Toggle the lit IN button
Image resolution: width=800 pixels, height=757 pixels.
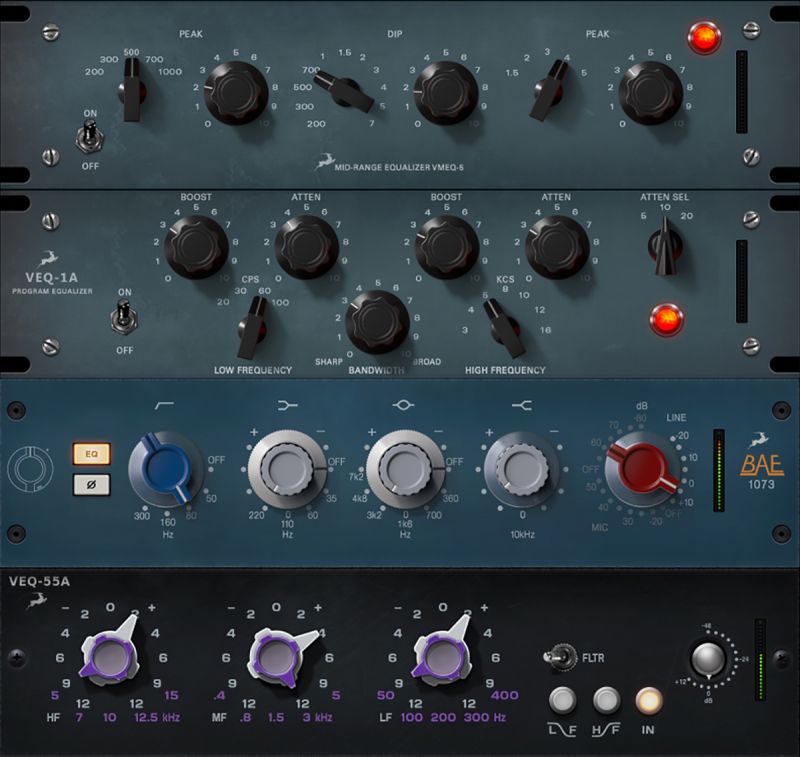tap(649, 700)
